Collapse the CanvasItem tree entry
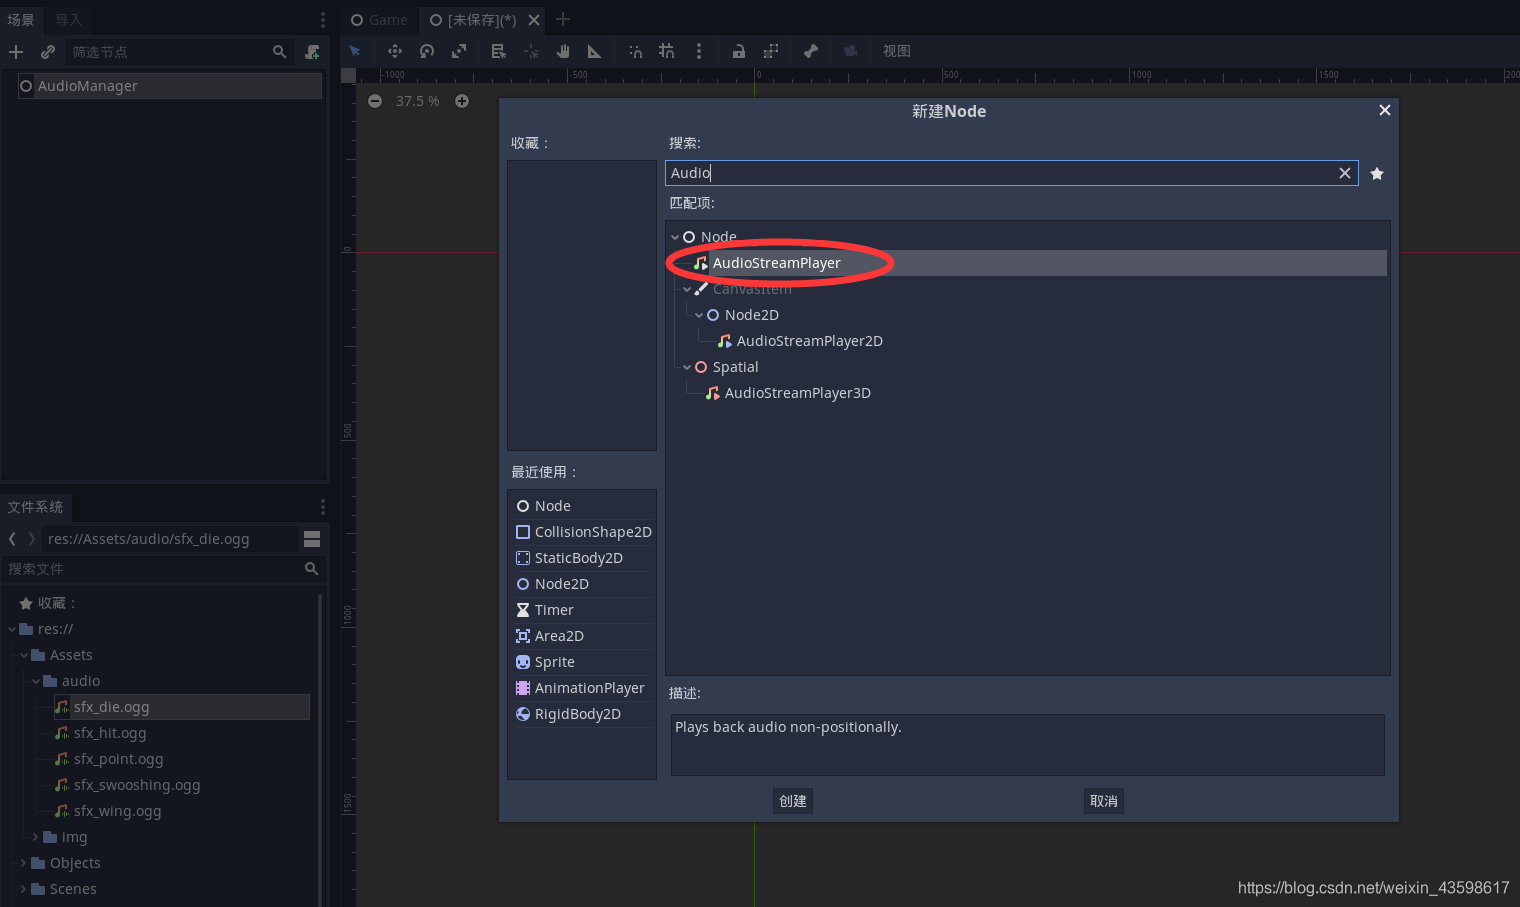 (687, 289)
